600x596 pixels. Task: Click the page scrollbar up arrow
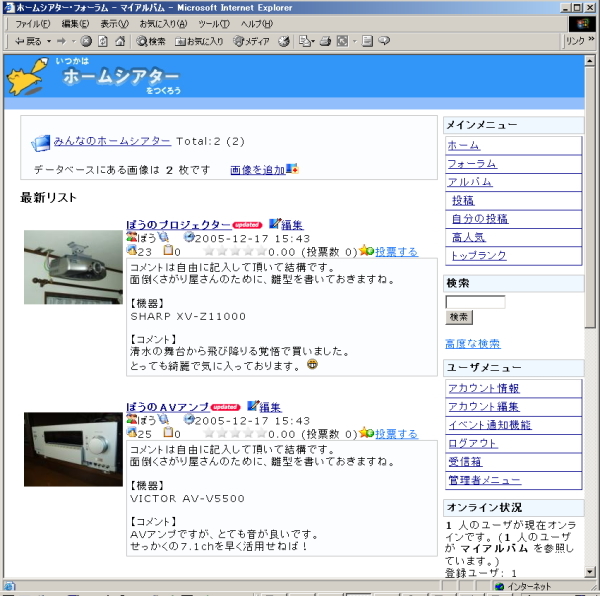coord(590,61)
